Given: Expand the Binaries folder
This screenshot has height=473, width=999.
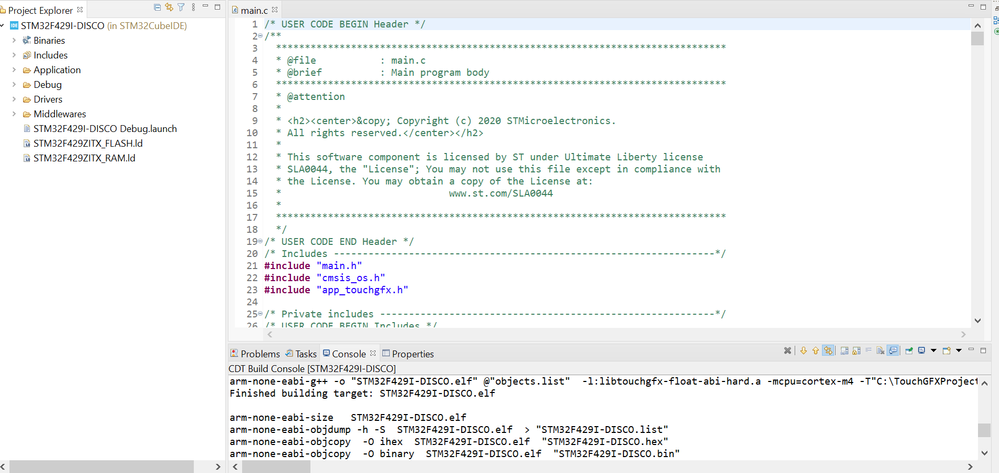Looking at the screenshot, I should (x=14, y=40).
